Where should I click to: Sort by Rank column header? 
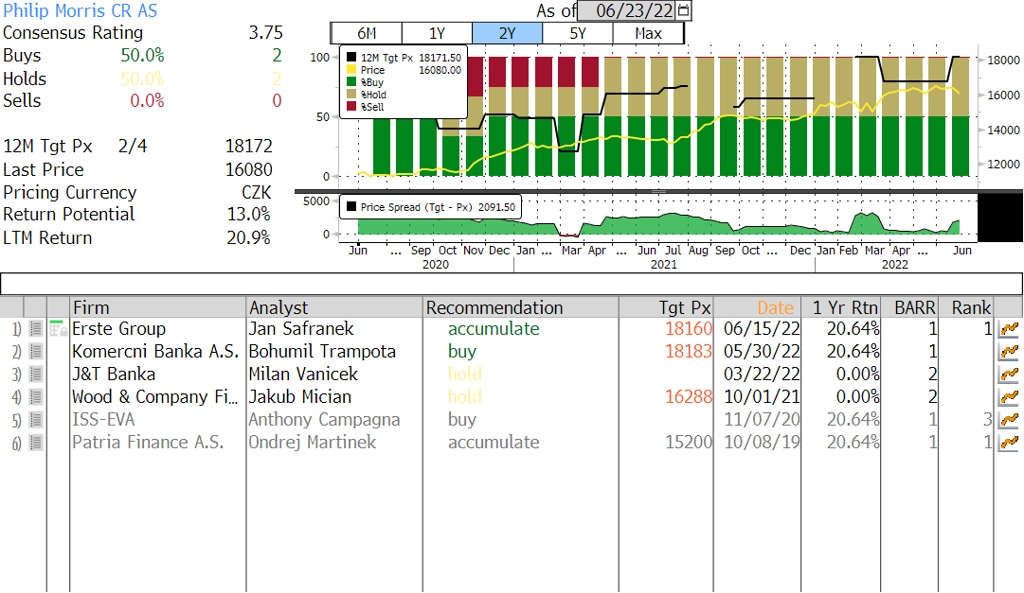coord(967,308)
